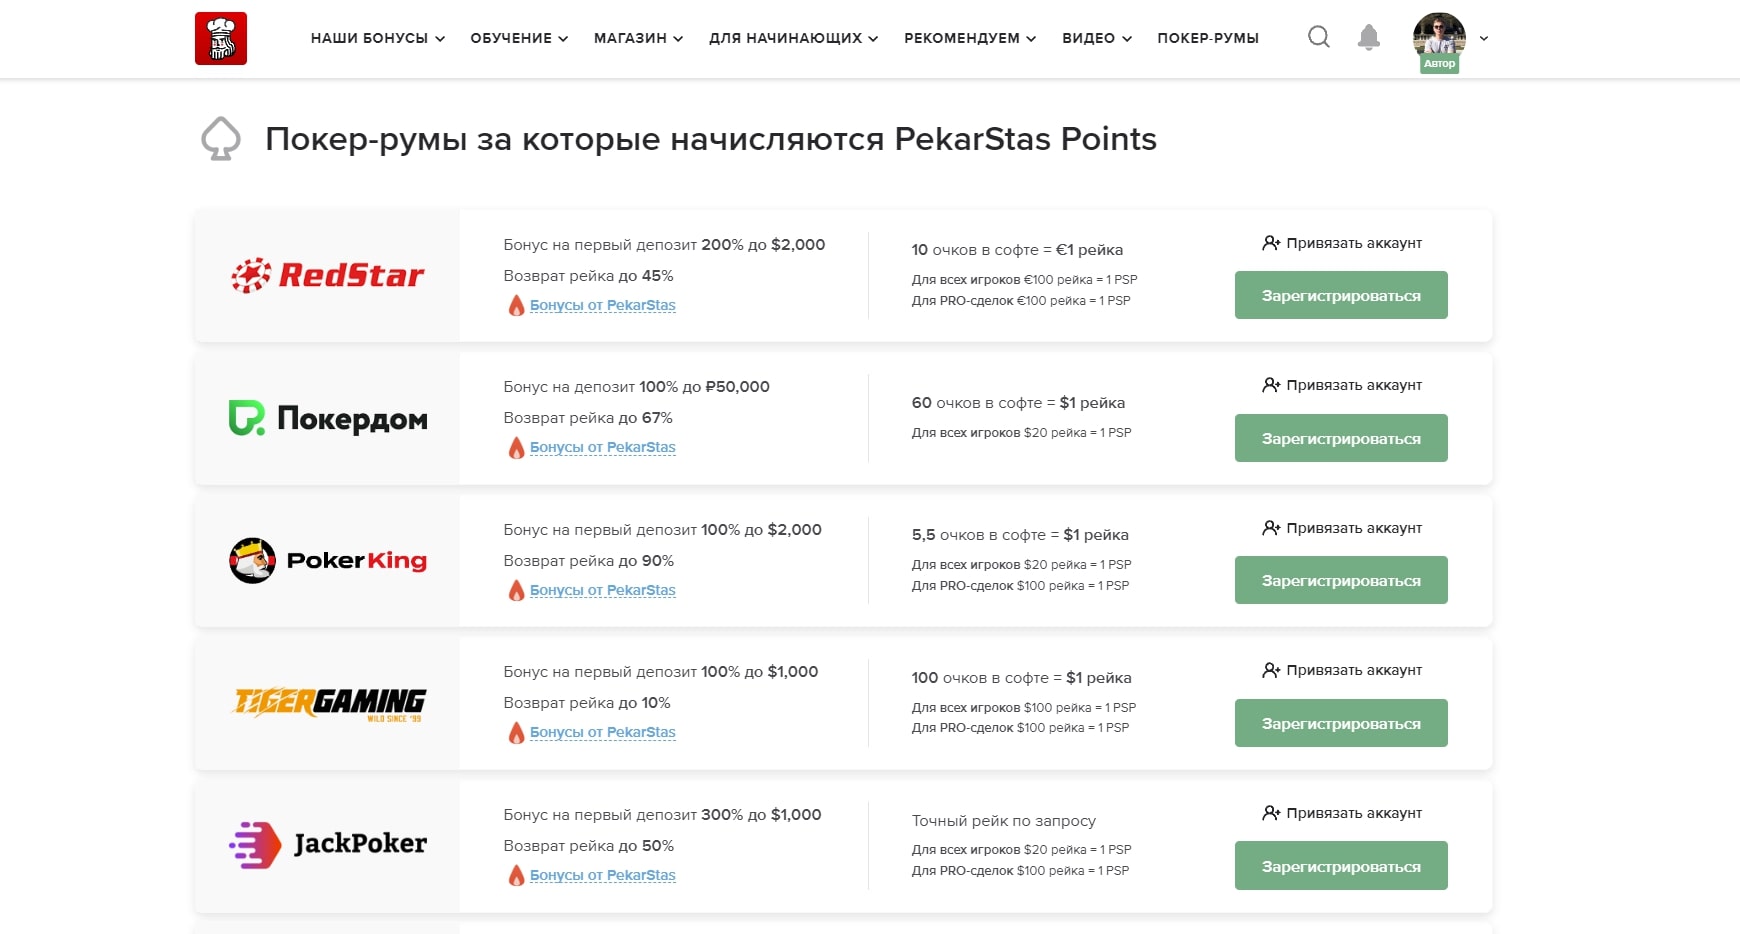
Task: Expand the ВИДЕО menu
Action: [1097, 38]
